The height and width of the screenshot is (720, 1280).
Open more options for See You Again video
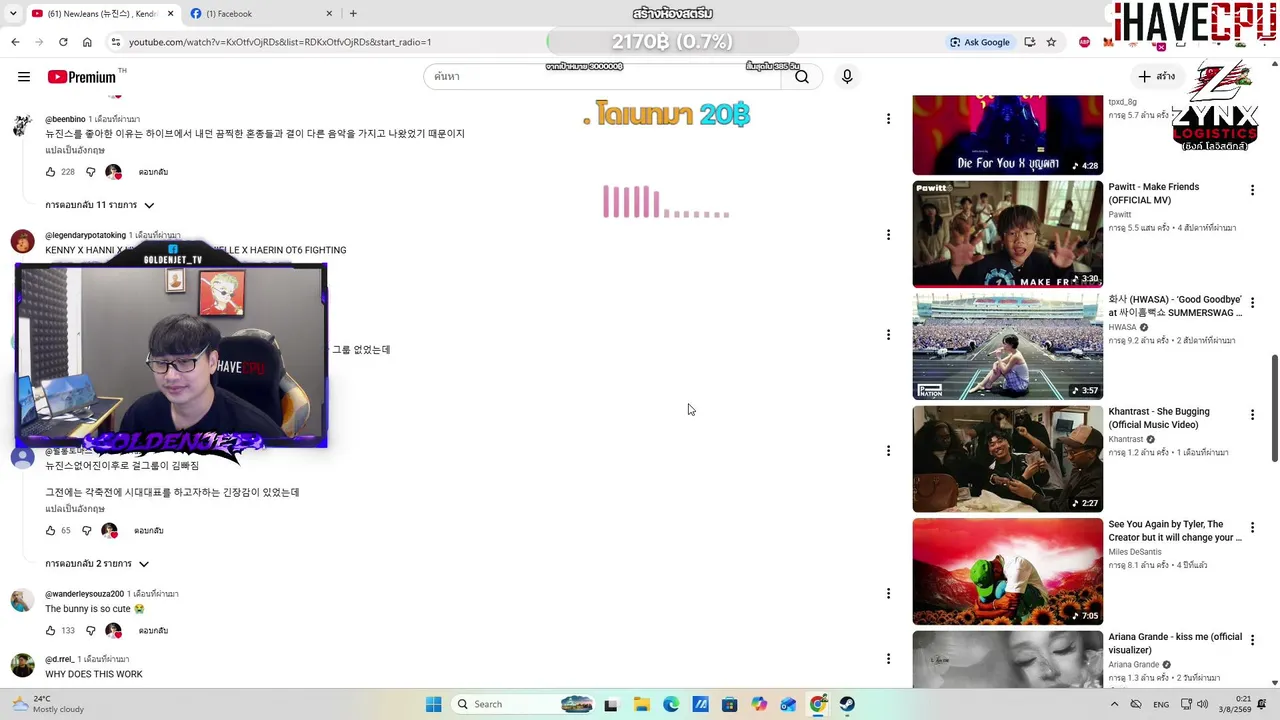1252,528
